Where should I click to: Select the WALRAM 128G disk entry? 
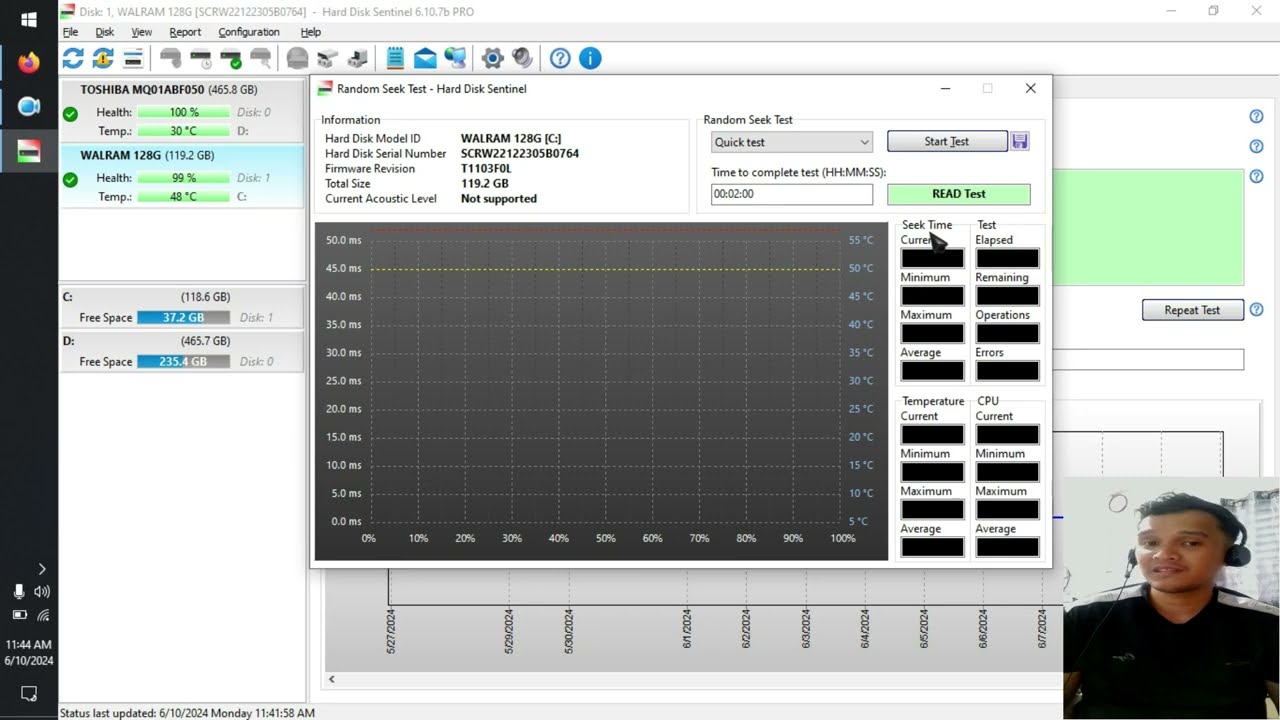click(182, 176)
